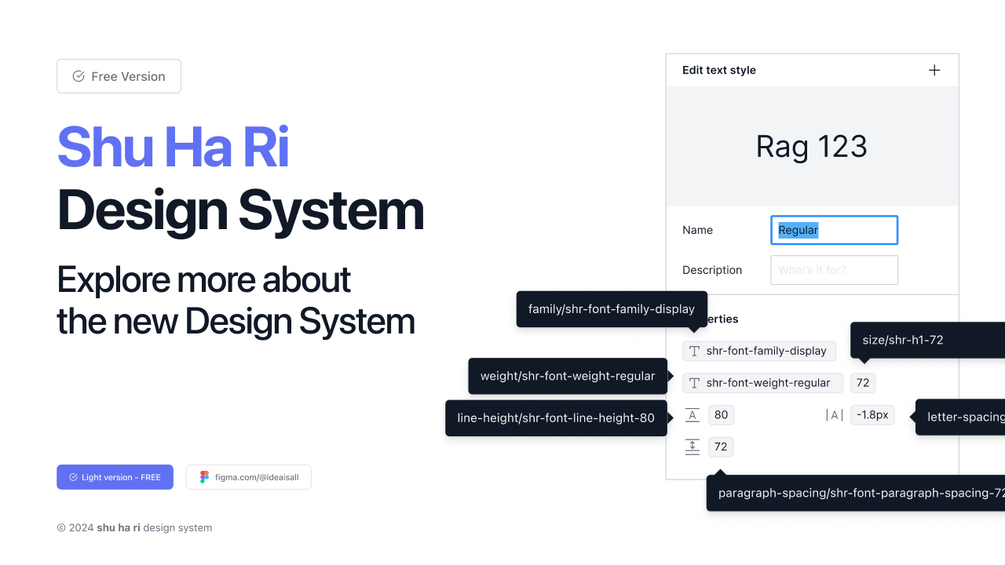Click the plus icon in Edit text style header
Screen dimensions: 1005x565
tap(934, 70)
